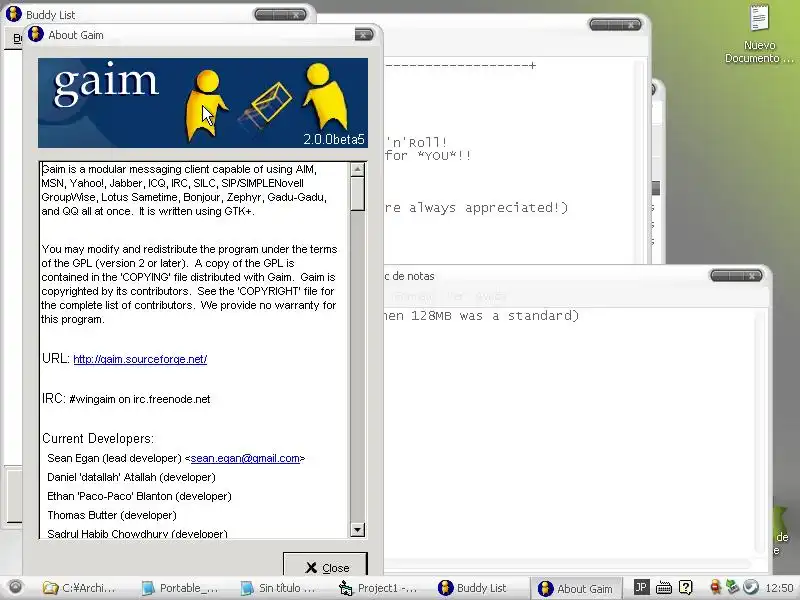Click window controls of the top notepad window
The image size is (800, 600).
click(x=615, y=24)
